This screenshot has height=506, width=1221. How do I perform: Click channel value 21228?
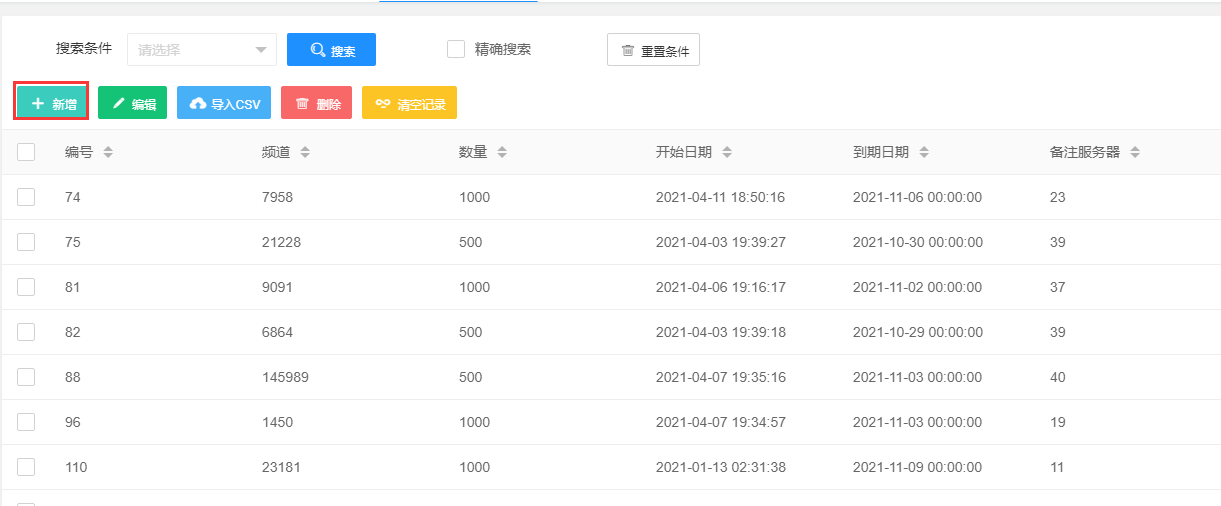pos(282,242)
